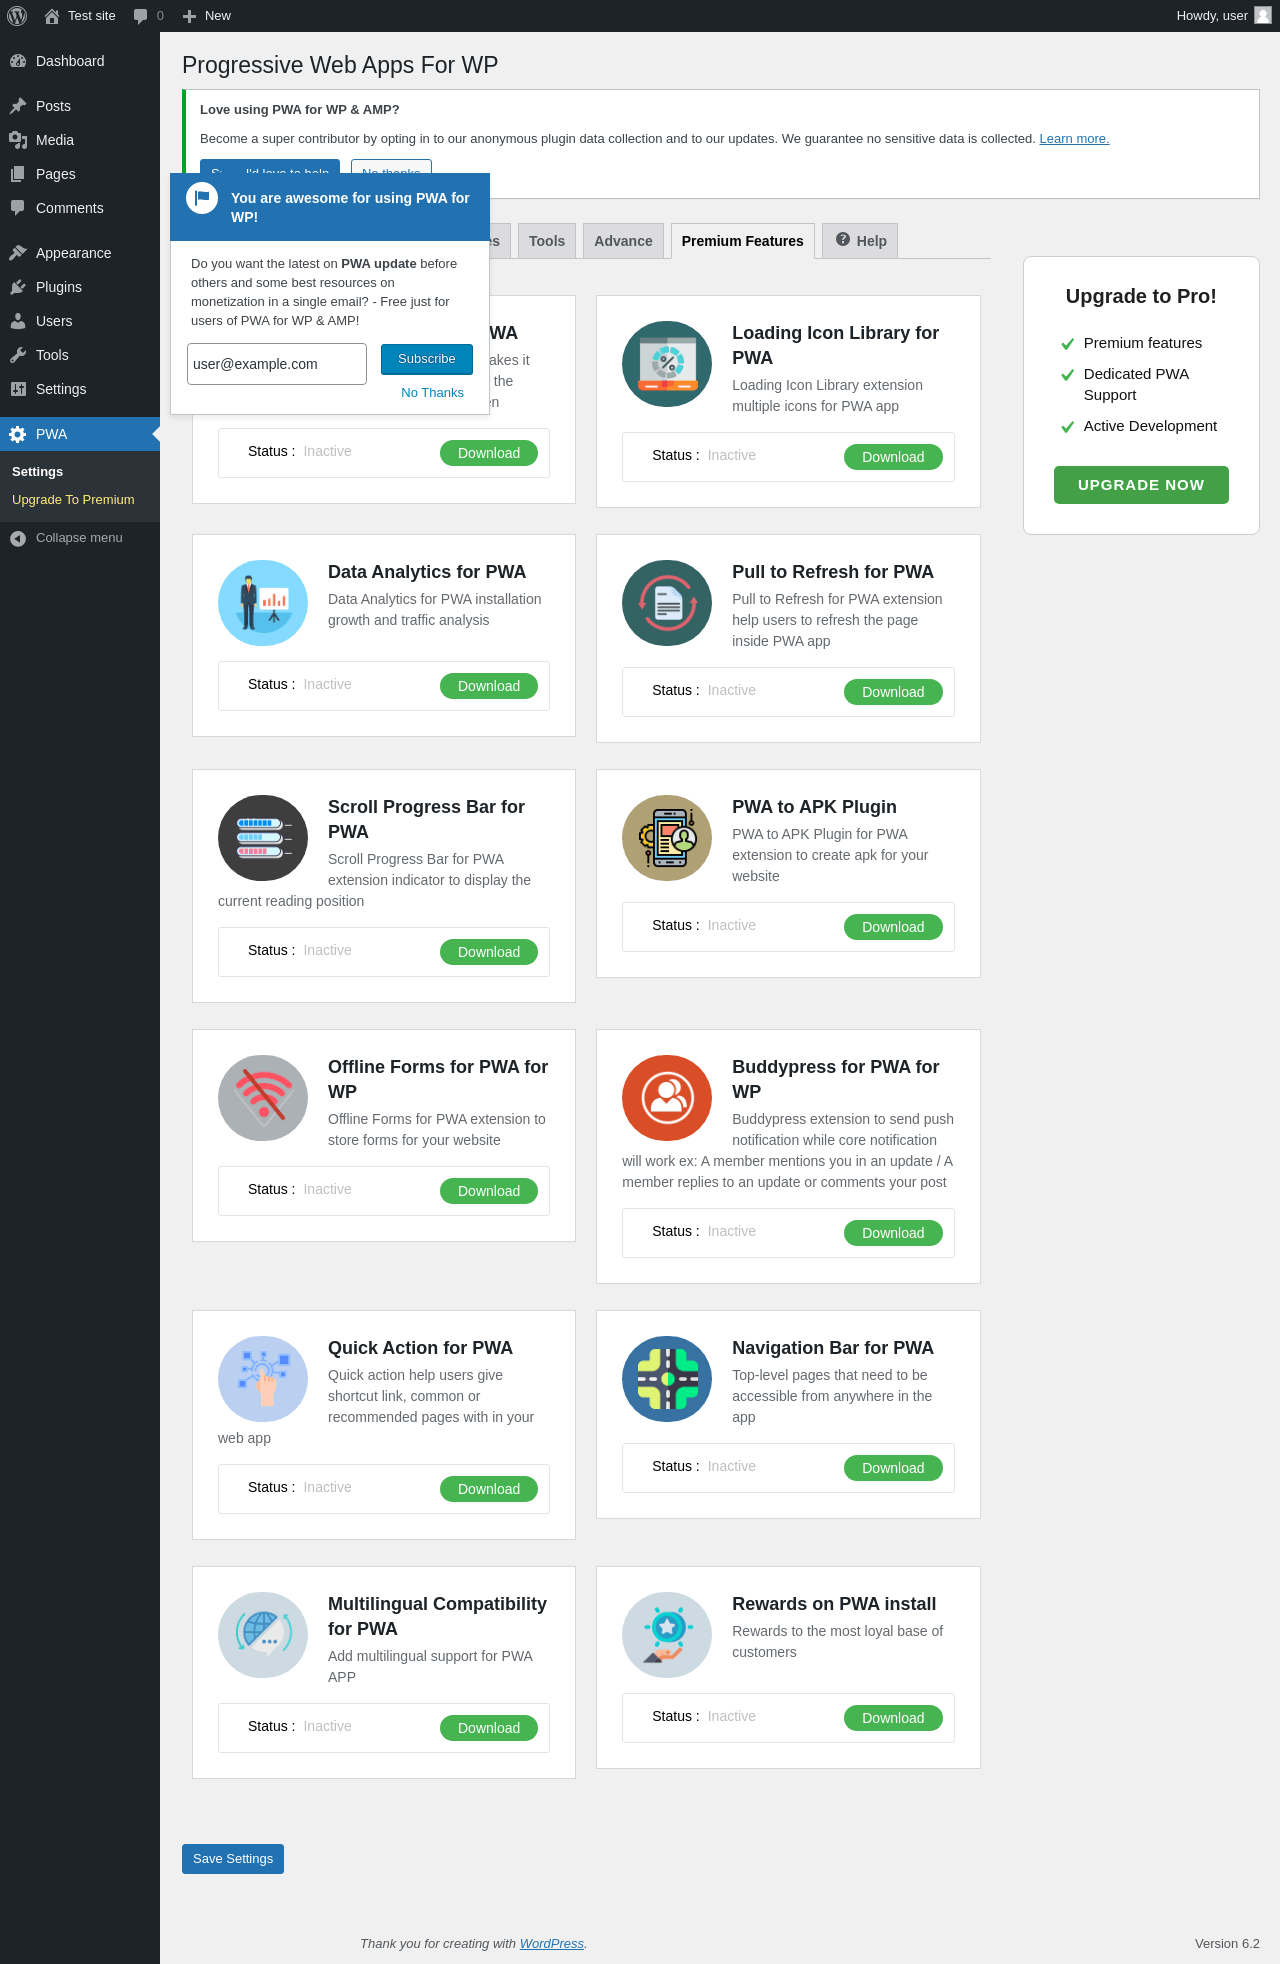Screen dimensions: 1280x1964
Task: Click the Data Analytics for PWA icon
Action: click(263, 603)
